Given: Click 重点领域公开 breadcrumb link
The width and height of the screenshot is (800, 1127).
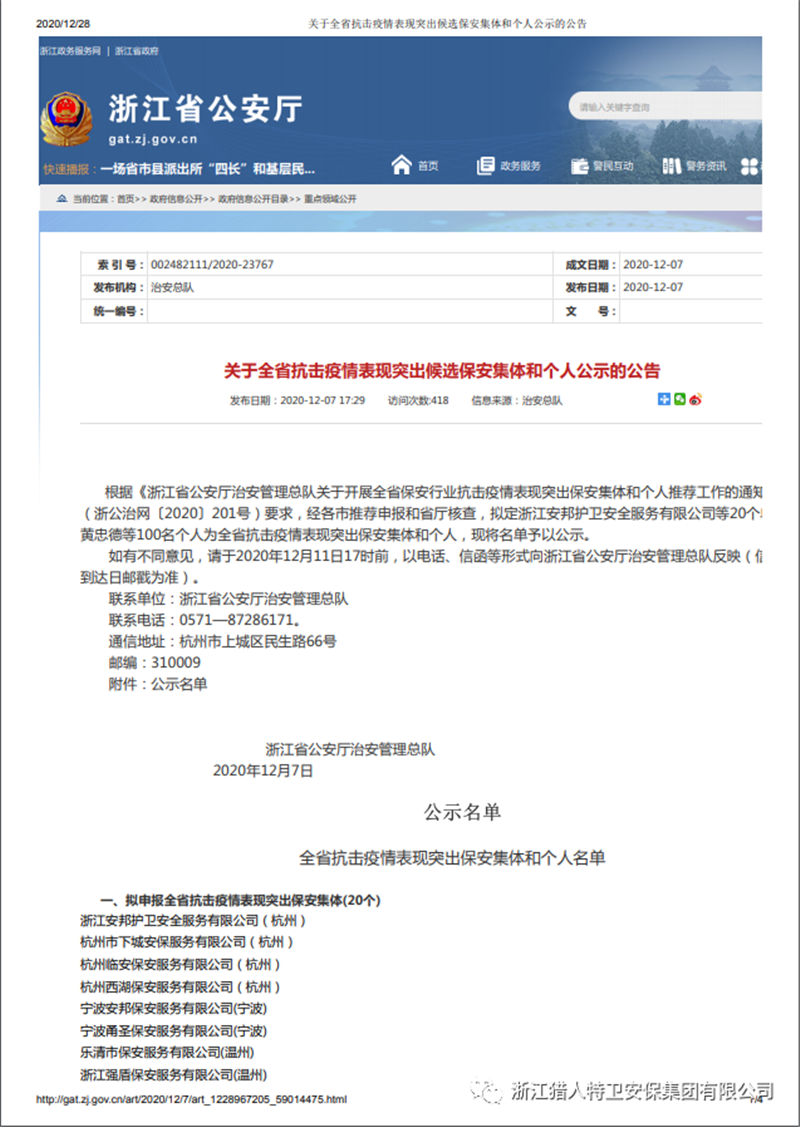Looking at the screenshot, I should click(x=330, y=199).
